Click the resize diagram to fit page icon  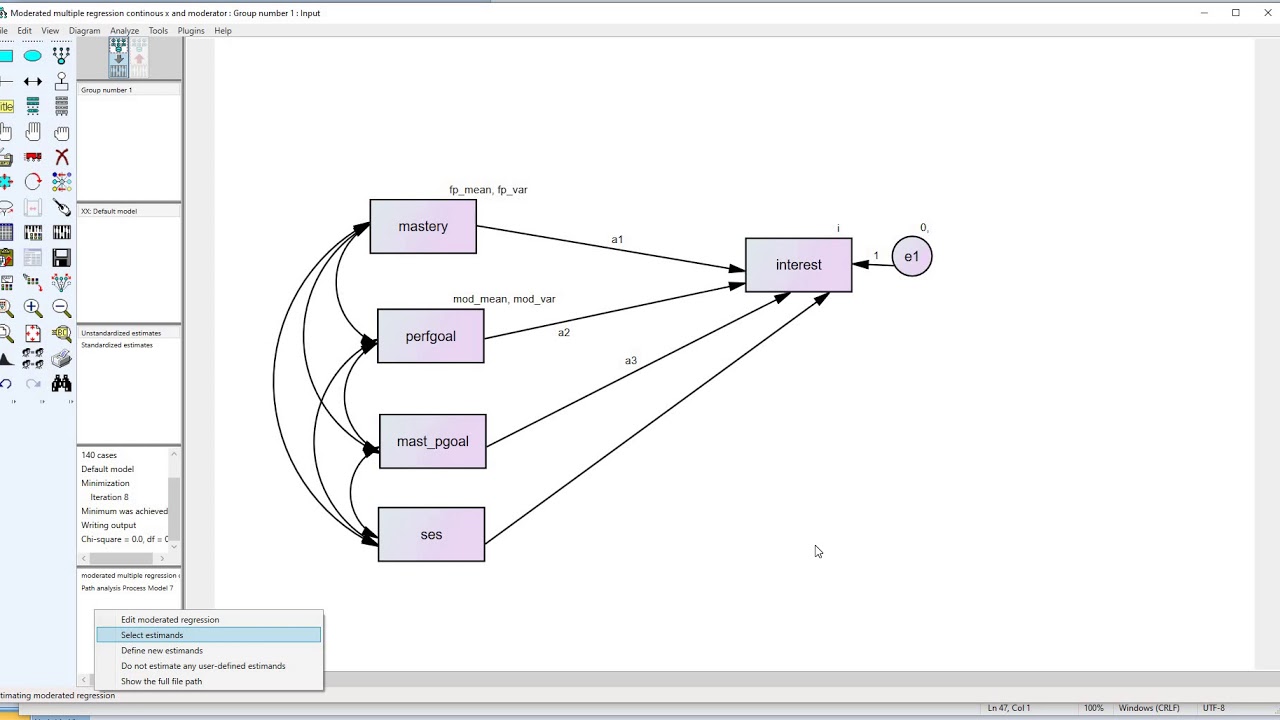pos(33,333)
